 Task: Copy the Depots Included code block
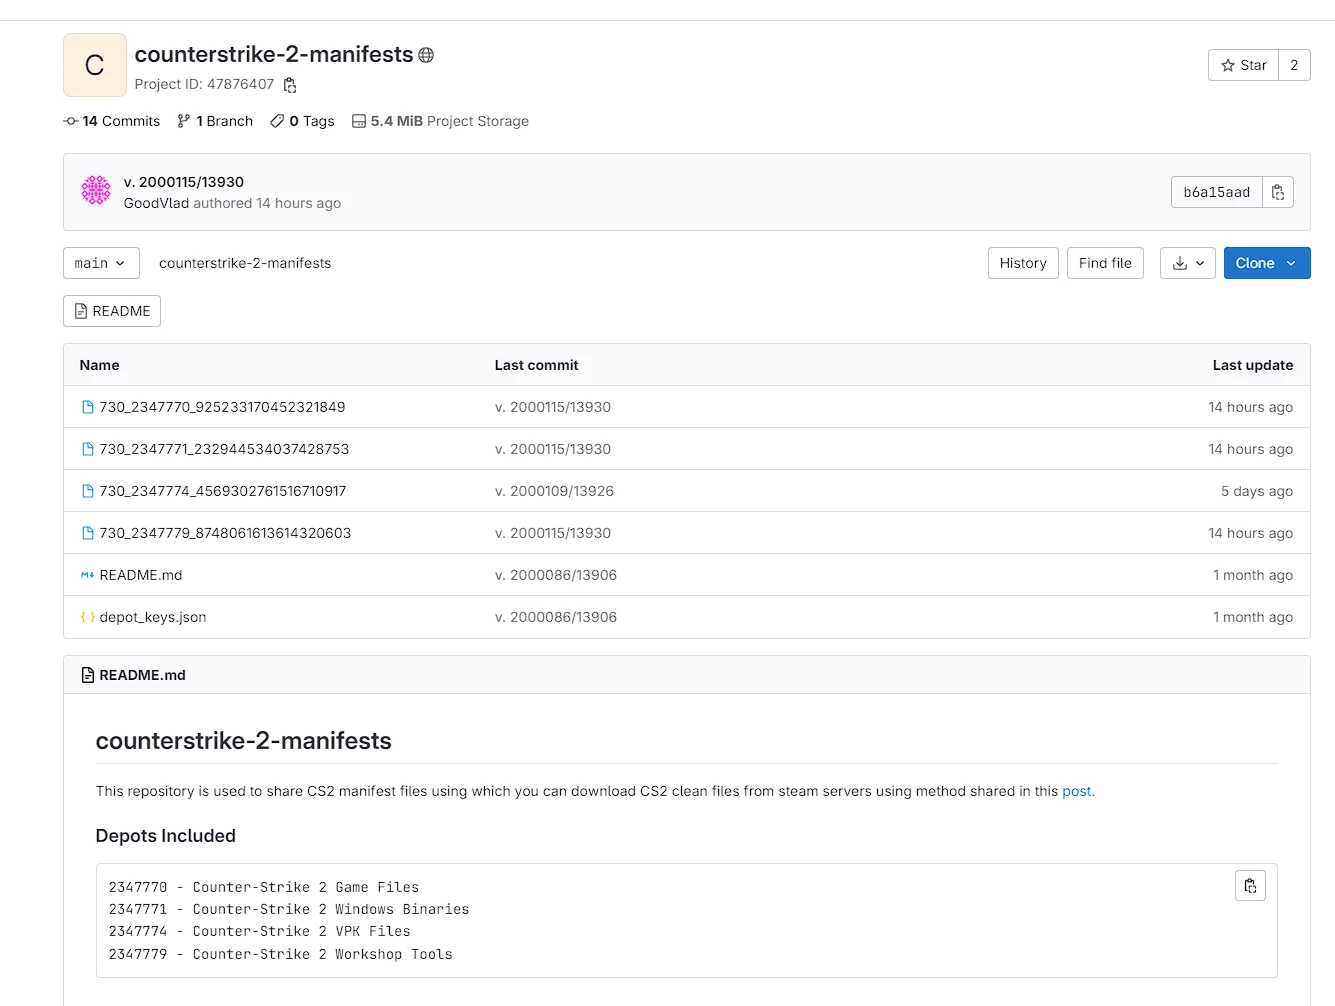coord(1250,886)
